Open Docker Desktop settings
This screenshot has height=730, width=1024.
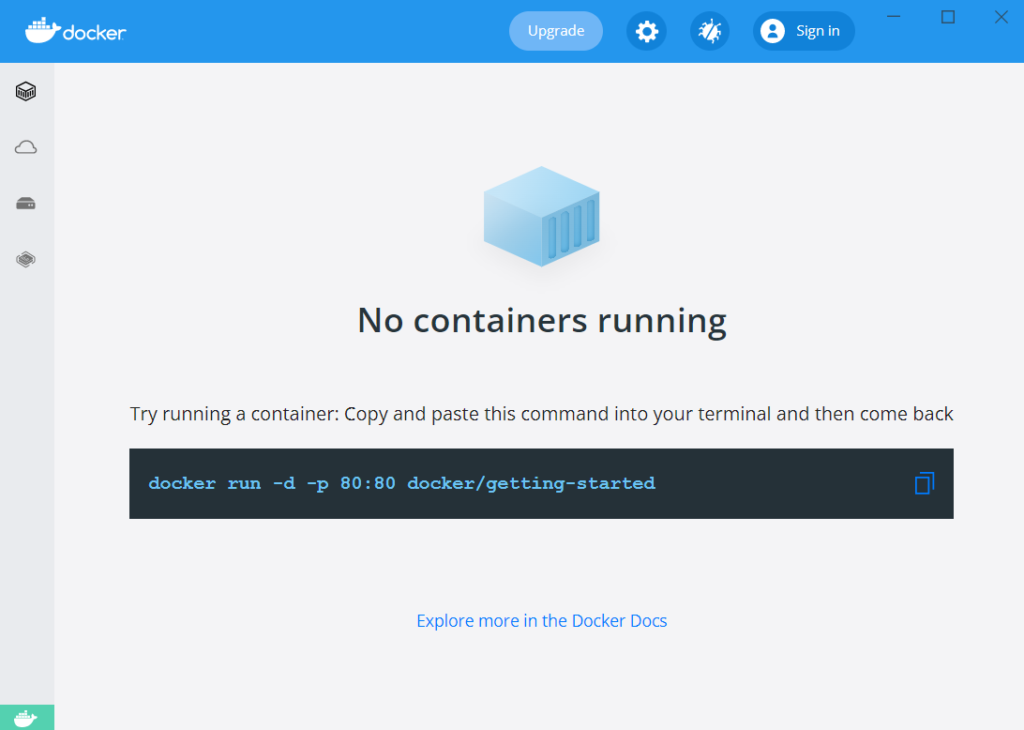tap(646, 31)
